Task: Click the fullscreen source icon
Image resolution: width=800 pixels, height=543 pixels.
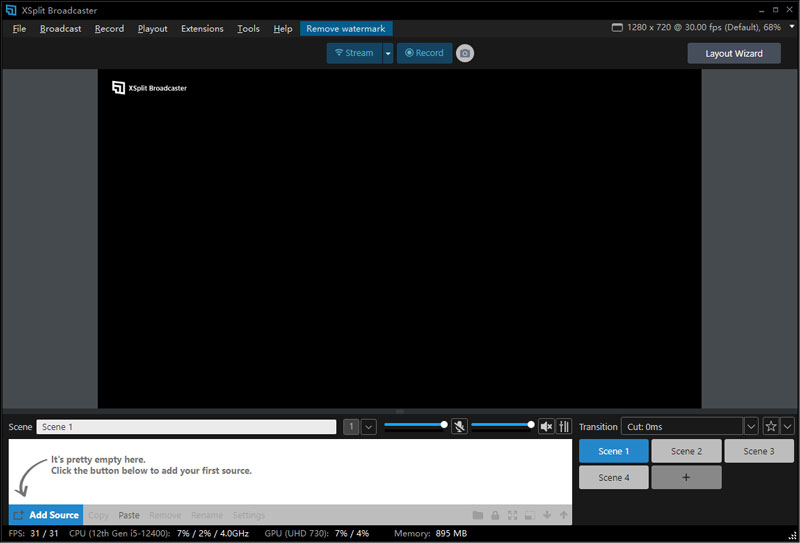Action: click(x=512, y=515)
